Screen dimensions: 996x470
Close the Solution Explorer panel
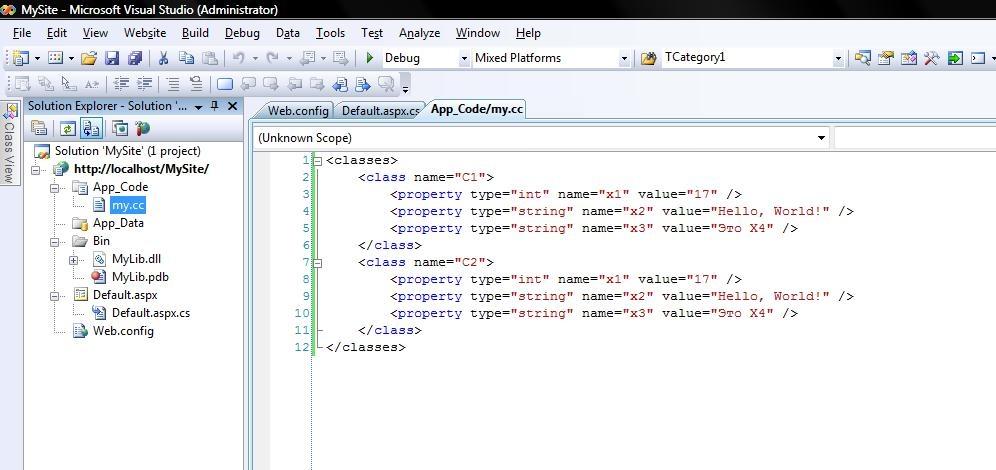232,106
